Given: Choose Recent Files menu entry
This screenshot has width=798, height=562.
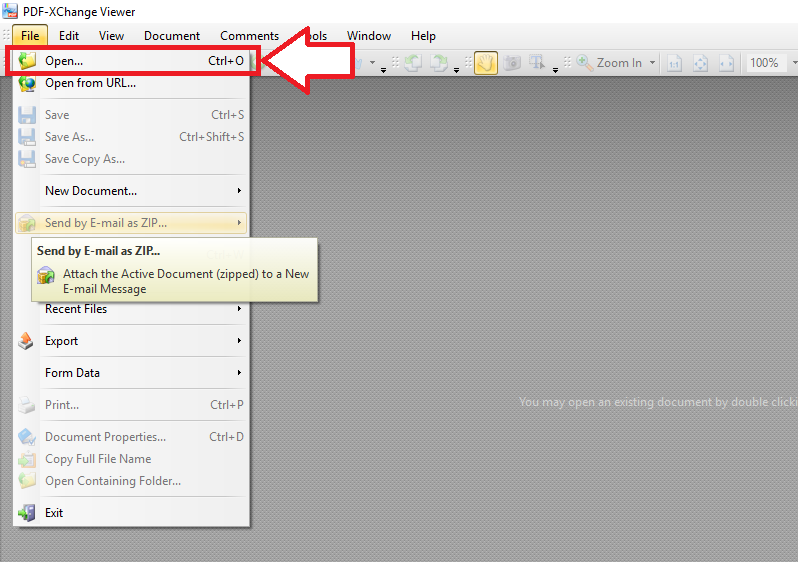Looking at the screenshot, I should pyautogui.click(x=131, y=309).
